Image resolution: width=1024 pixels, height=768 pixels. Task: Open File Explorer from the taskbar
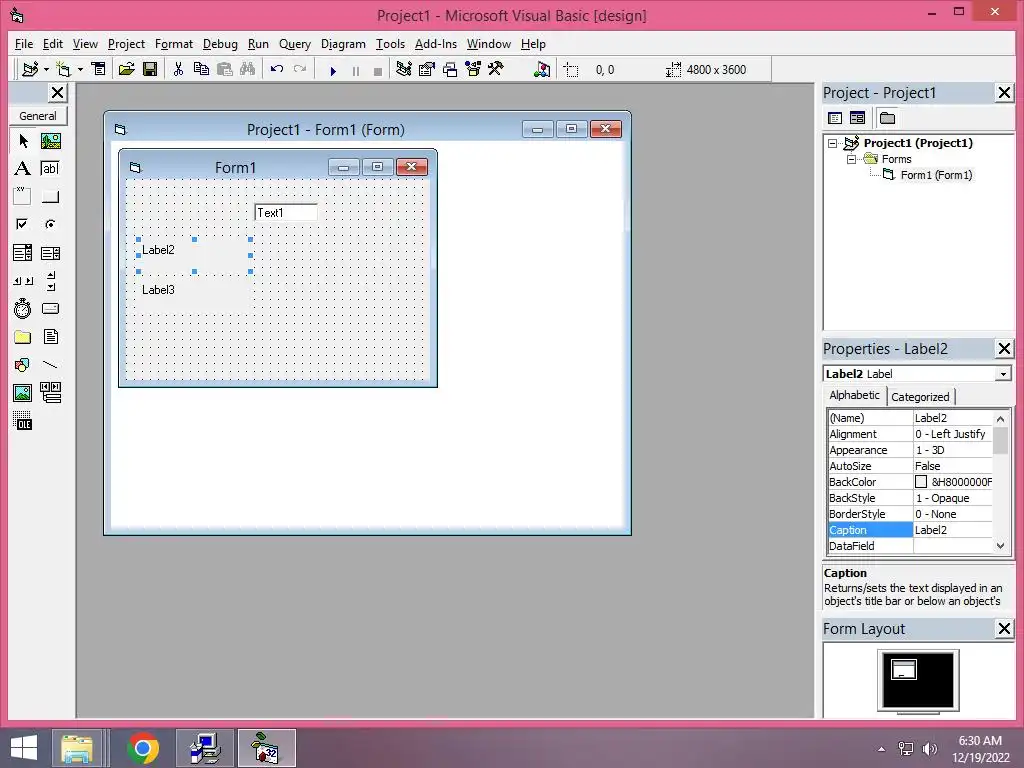point(76,748)
